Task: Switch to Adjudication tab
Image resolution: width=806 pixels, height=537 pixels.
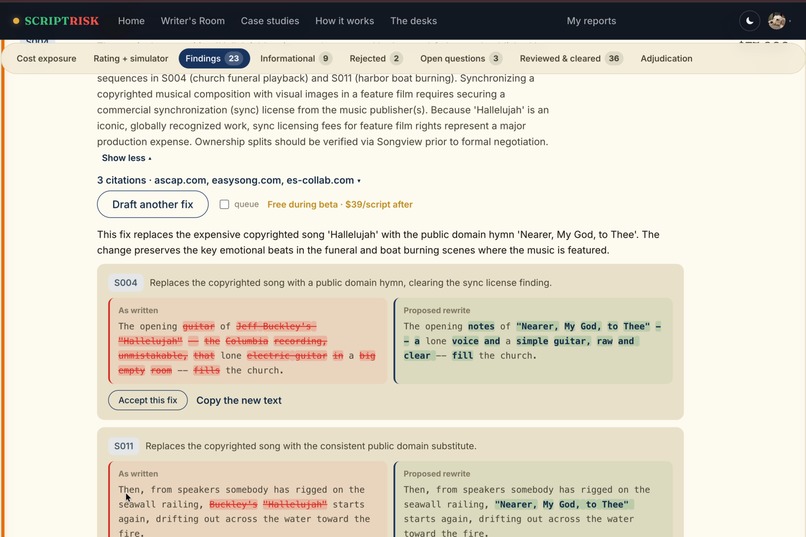Action: pos(666,59)
